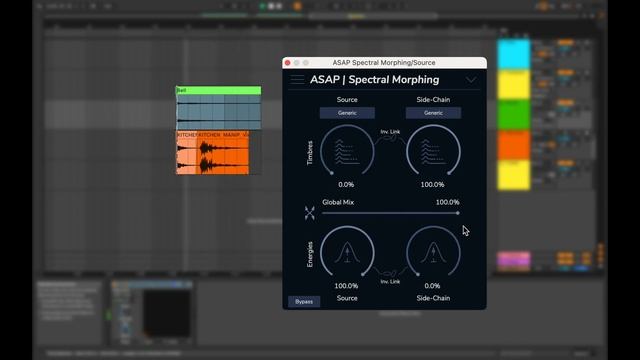Click the Source Timbres knob
Screen dimensions: 640x360
(347, 151)
